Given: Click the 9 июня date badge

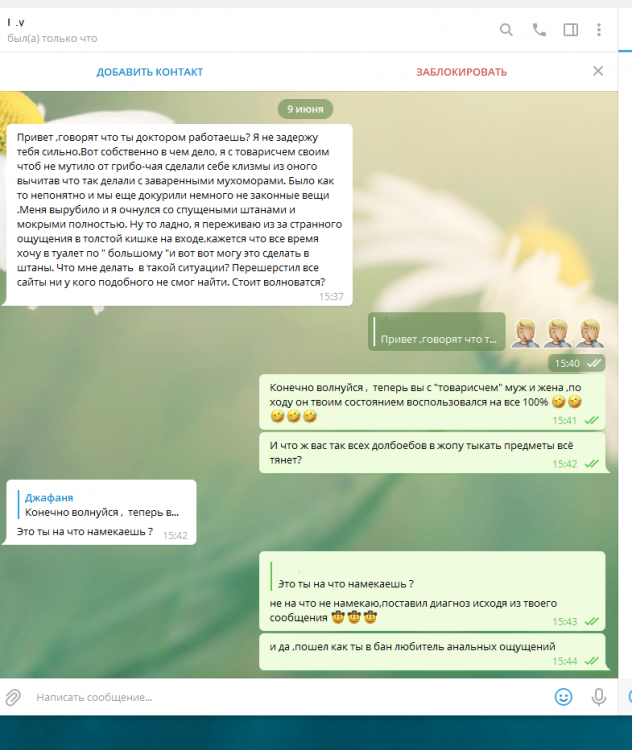Looking at the screenshot, I should pyautogui.click(x=305, y=109).
